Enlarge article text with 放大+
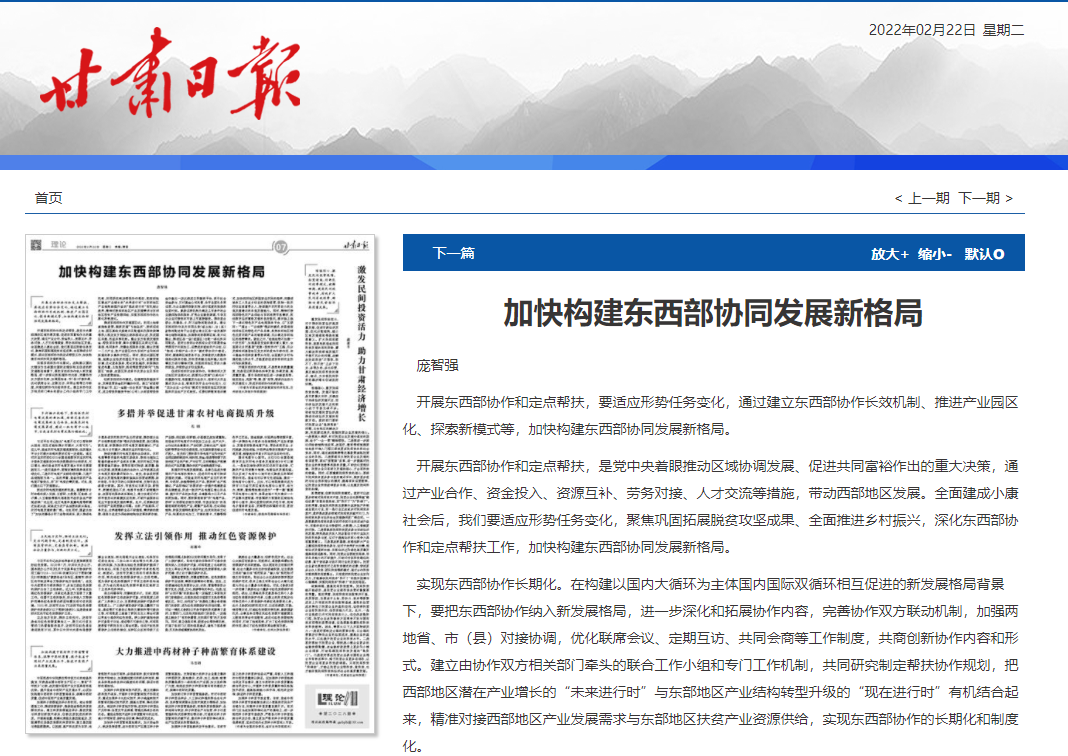This screenshot has height=756, width=1068. 890,254
